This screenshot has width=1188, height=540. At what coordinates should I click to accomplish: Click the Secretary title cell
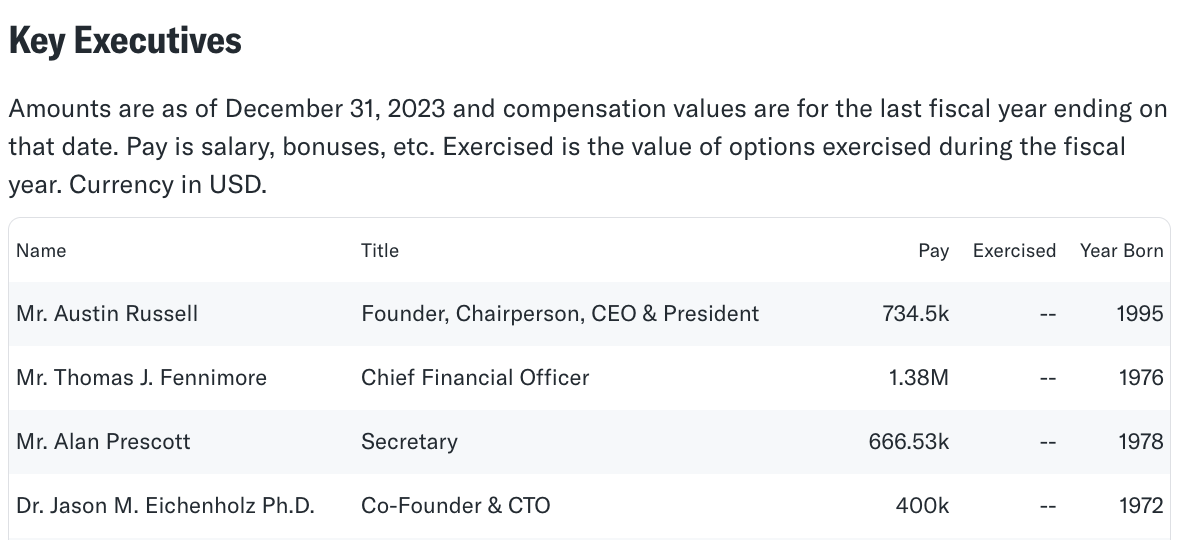pos(409,442)
